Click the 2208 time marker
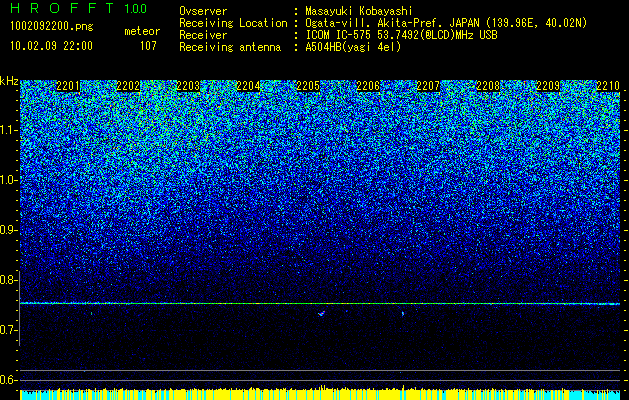The height and width of the screenshot is (400, 629). 488,86
